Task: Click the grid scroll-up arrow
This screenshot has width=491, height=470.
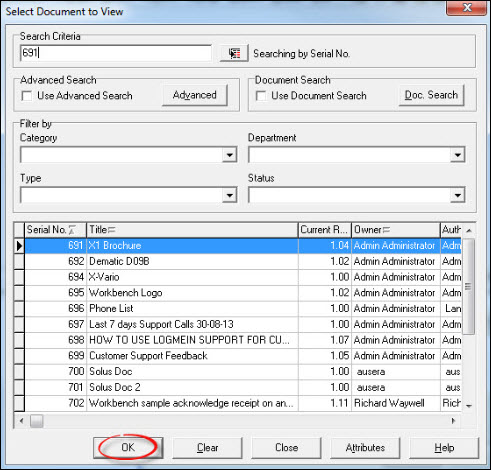Action: [469, 230]
